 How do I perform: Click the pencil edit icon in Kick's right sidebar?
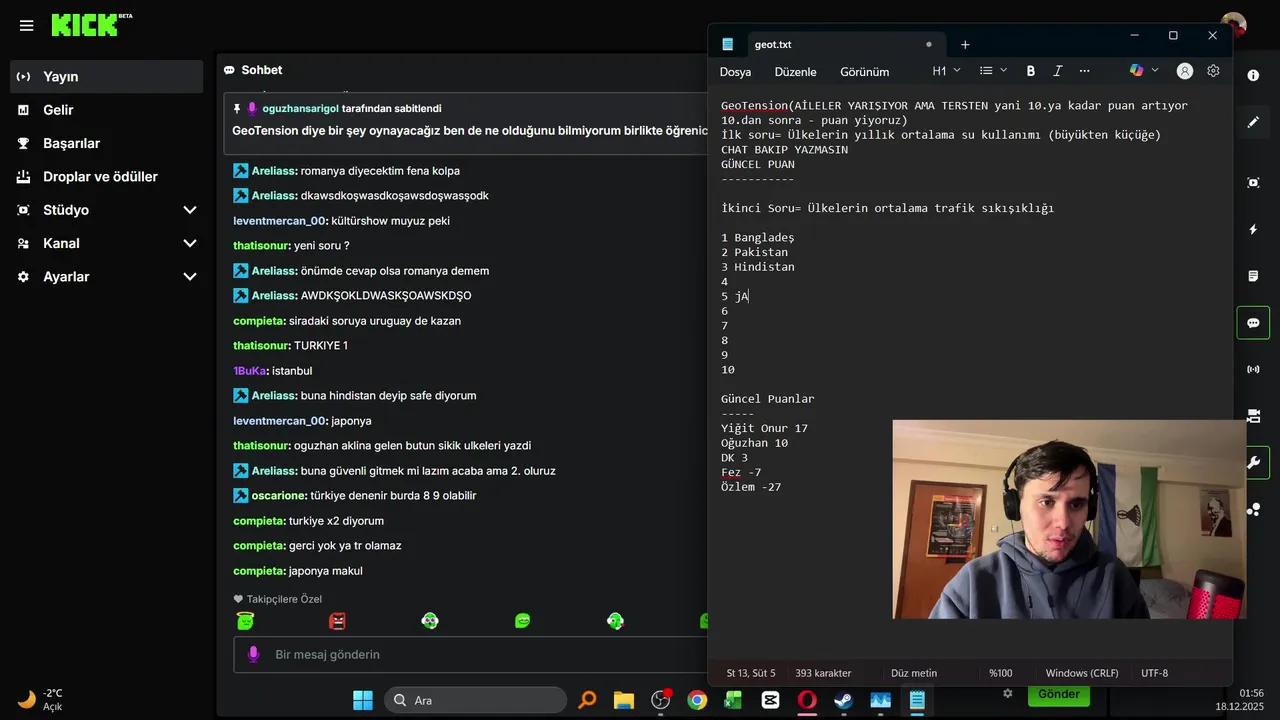pos(1253,122)
